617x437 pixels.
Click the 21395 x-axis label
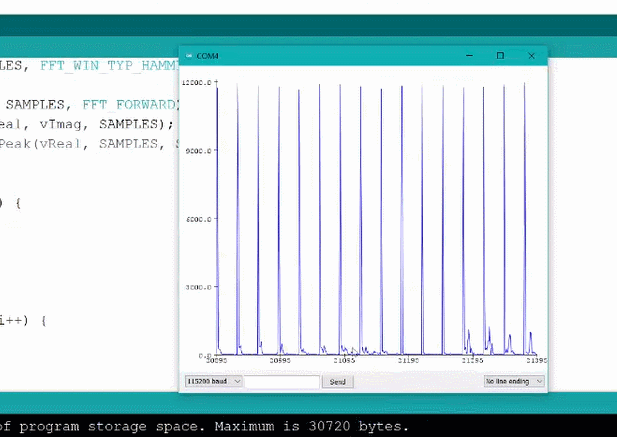[535, 360]
